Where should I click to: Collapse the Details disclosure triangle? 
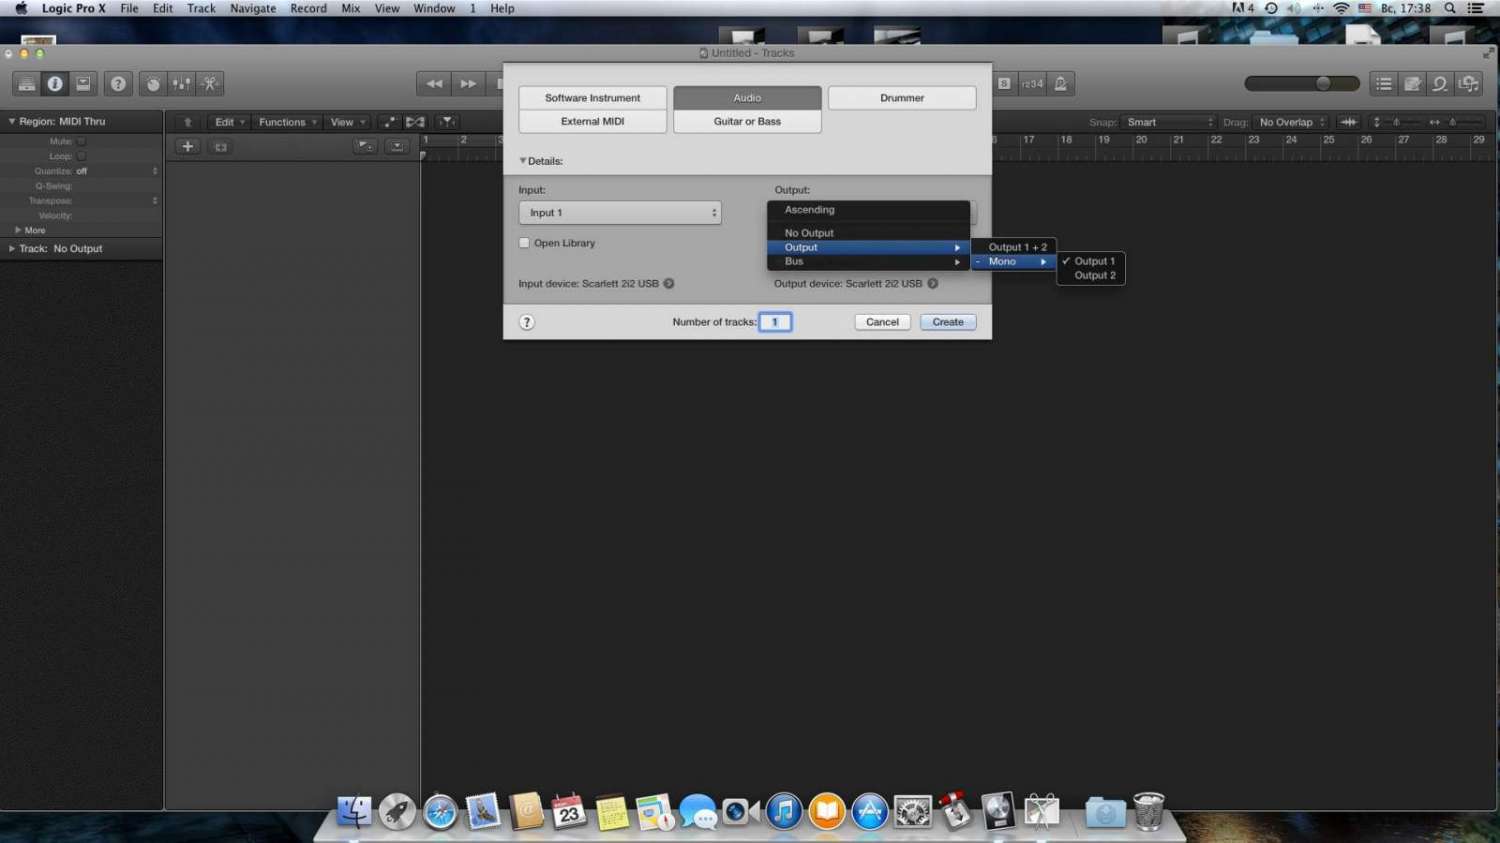[x=522, y=161]
